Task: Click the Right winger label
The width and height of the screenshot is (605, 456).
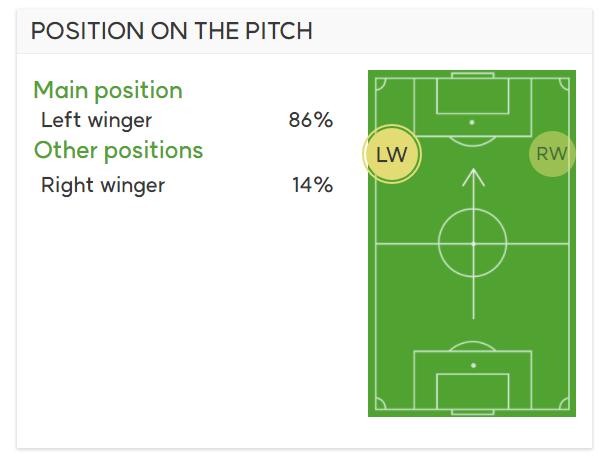Action: (103, 185)
